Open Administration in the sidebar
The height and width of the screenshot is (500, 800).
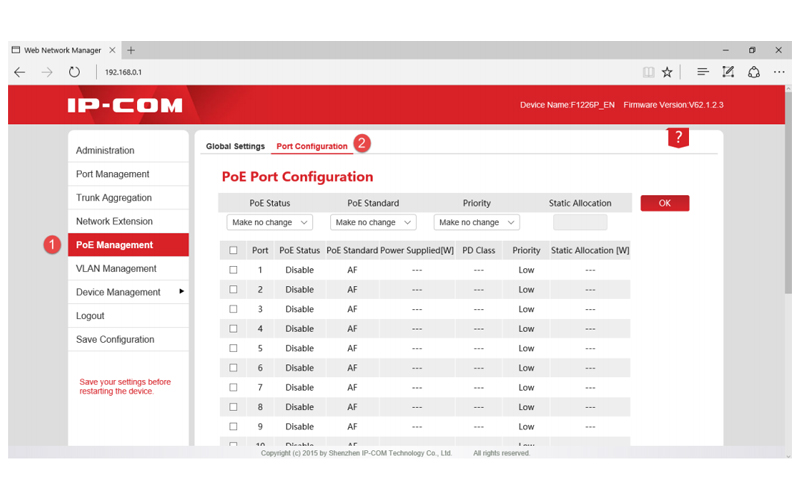(x=129, y=151)
